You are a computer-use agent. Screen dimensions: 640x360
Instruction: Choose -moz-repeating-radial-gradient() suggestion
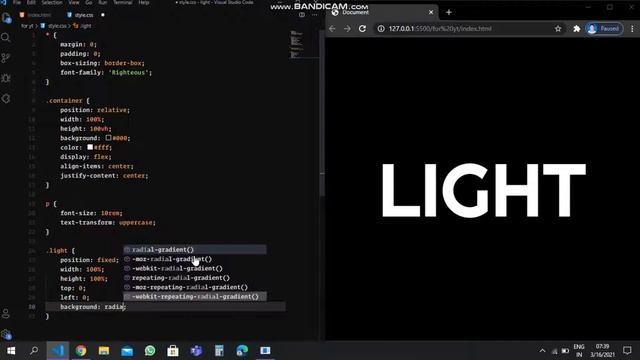click(x=195, y=287)
